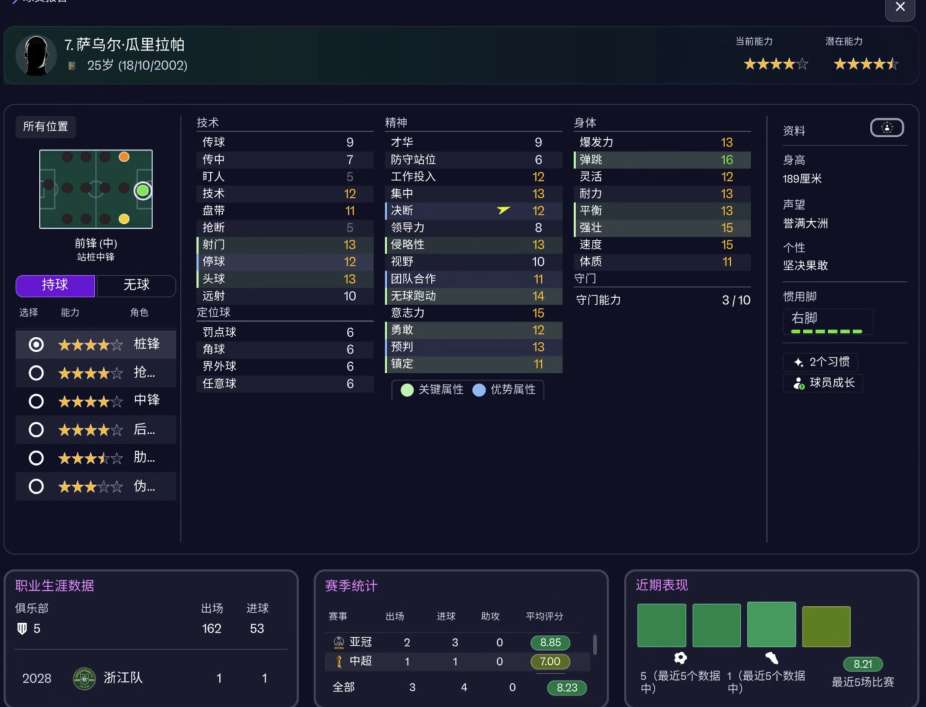The width and height of the screenshot is (926, 707).
Task: Click the 浙江队 club badge
Action: 85,678
